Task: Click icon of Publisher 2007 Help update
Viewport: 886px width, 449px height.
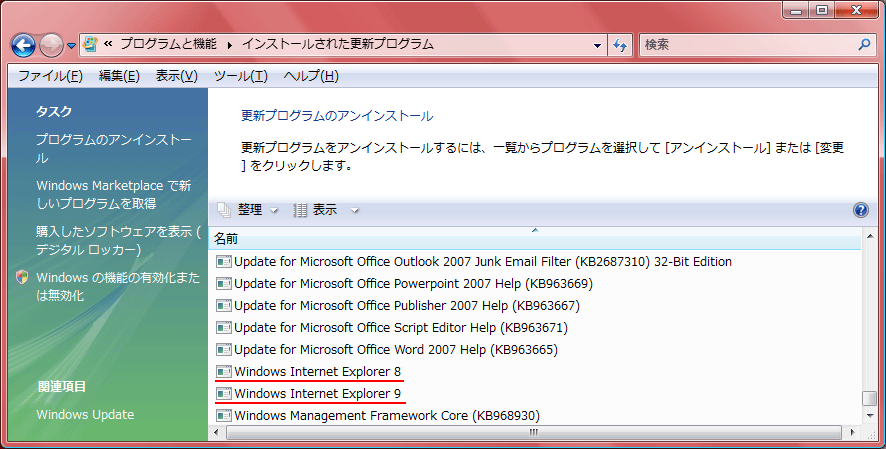Action: [x=224, y=306]
